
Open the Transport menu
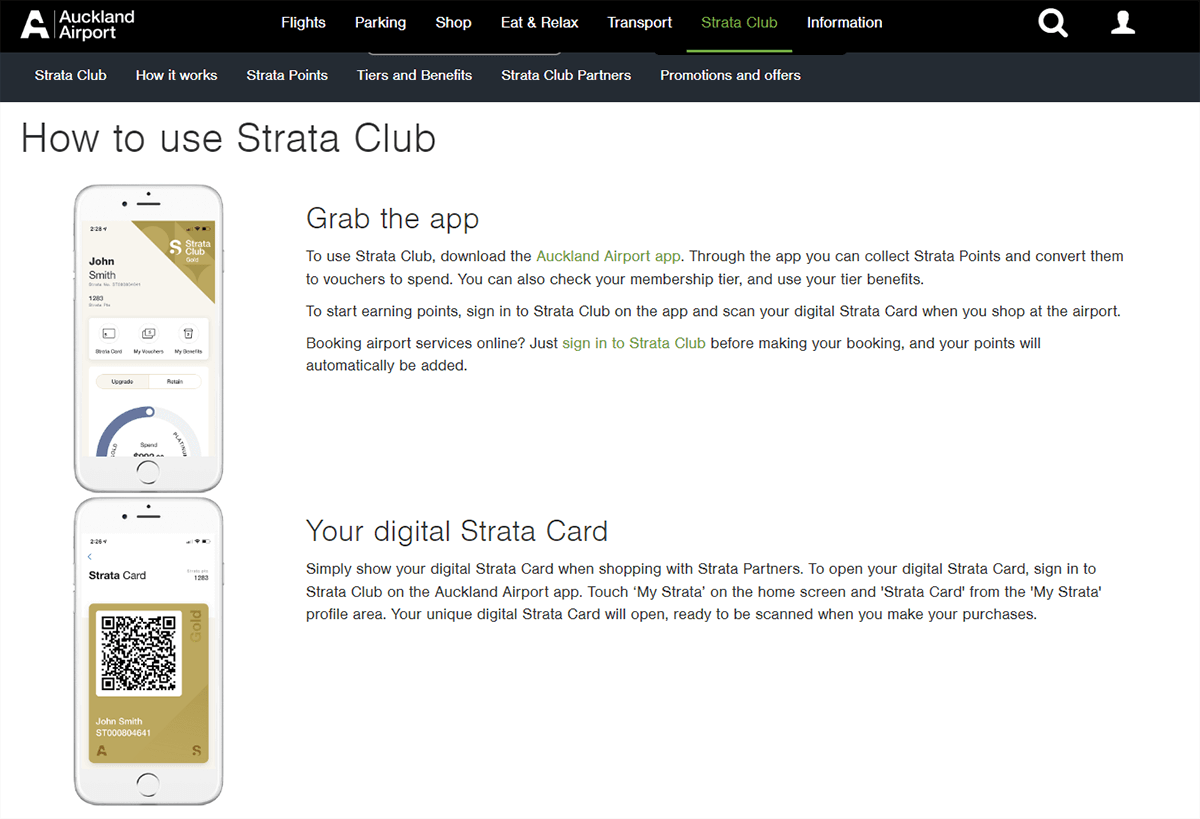tap(640, 23)
